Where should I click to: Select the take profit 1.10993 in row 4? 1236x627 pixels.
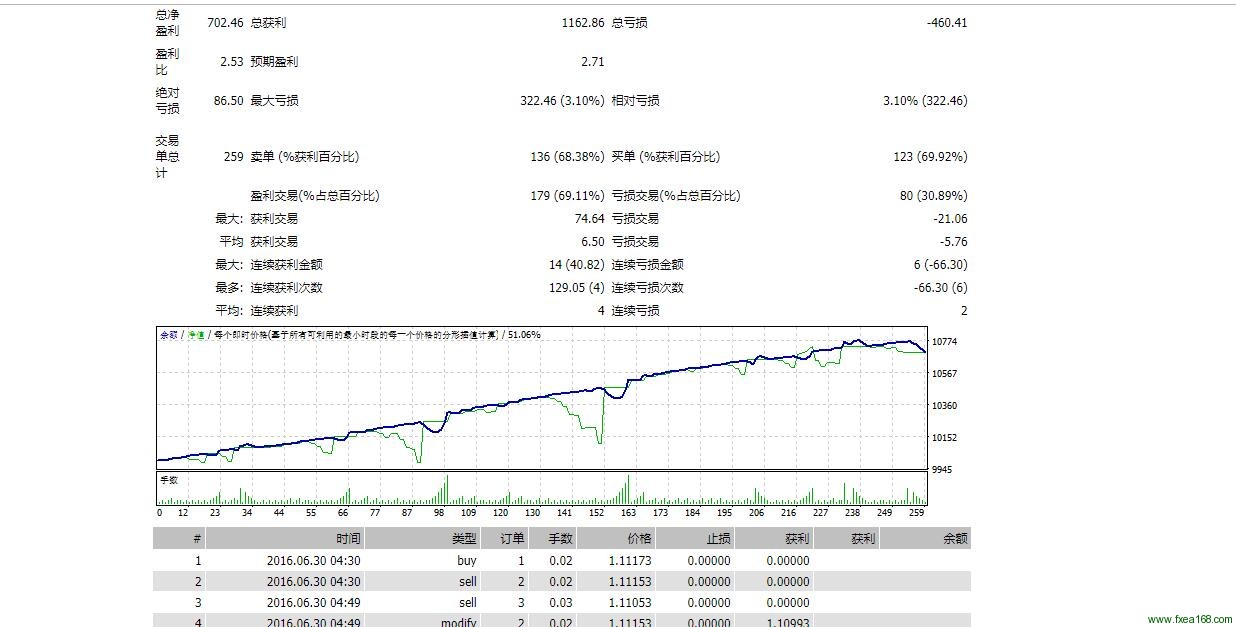tap(788, 622)
